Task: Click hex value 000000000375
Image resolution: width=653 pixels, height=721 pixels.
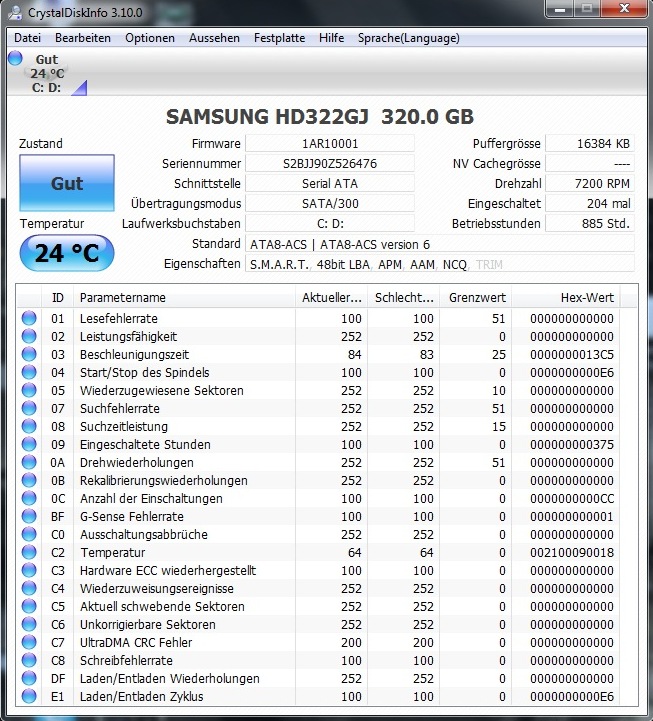Action: point(572,444)
